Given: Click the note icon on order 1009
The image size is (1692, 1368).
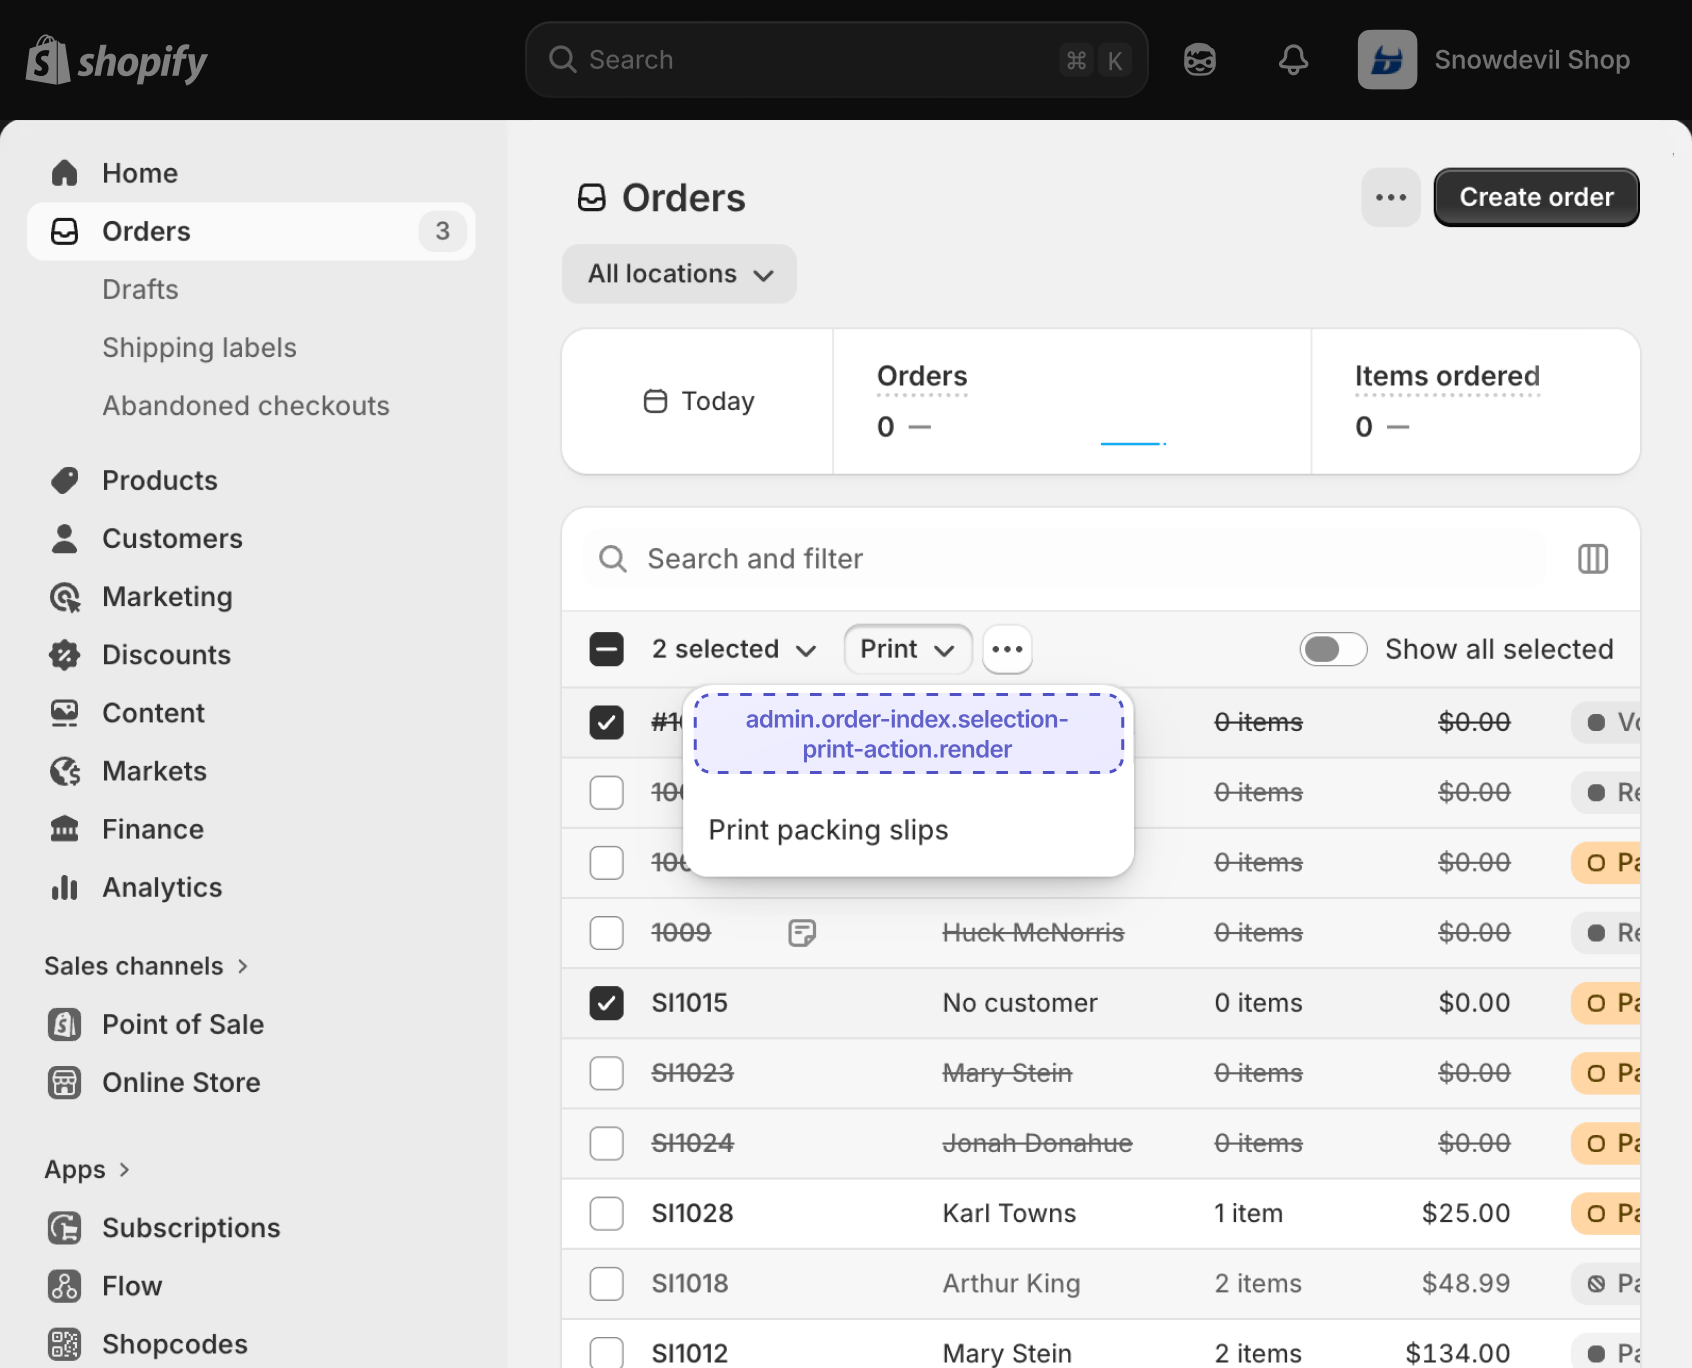Looking at the screenshot, I should 802,932.
